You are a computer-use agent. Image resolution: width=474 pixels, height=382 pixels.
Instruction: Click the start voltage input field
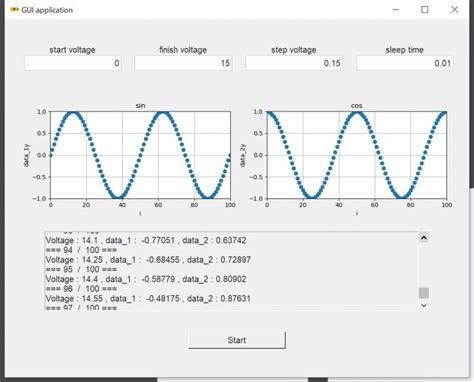pos(73,63)
